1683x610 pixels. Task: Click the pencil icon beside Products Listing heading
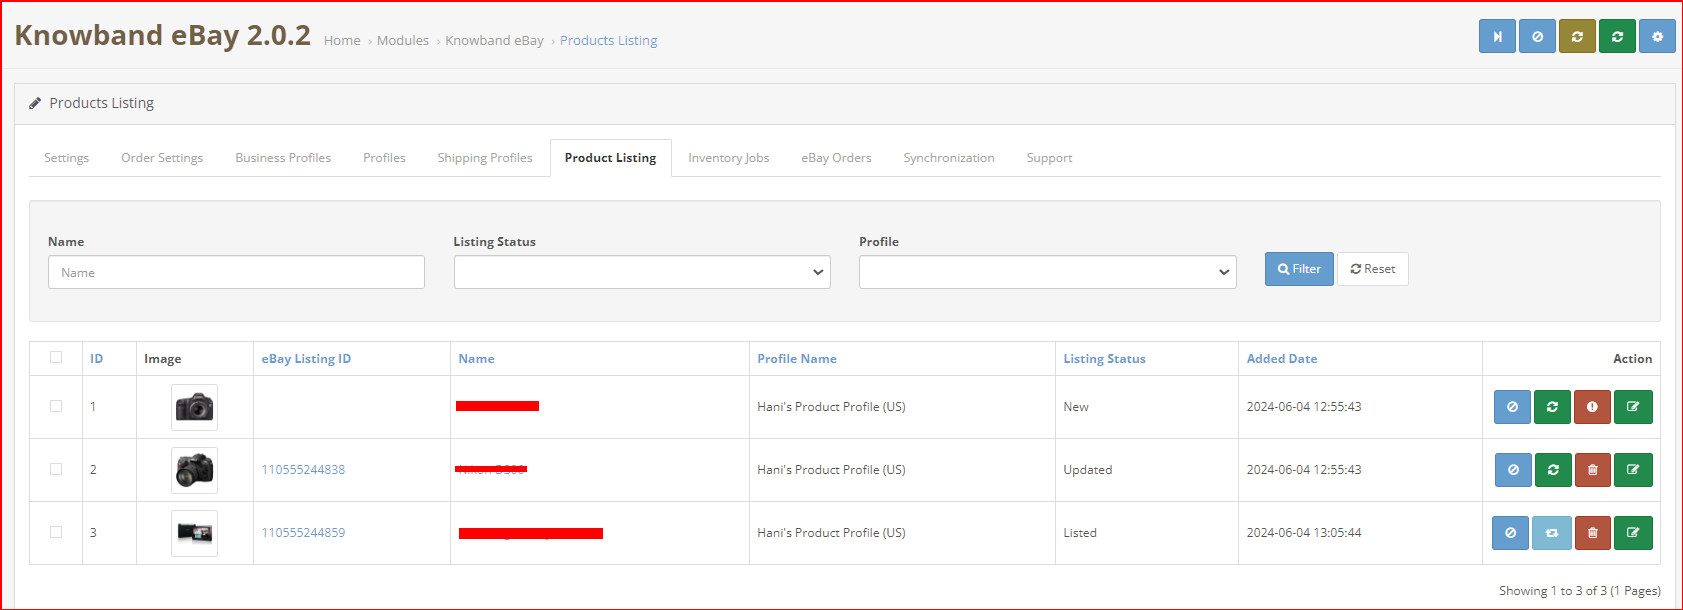35,103
